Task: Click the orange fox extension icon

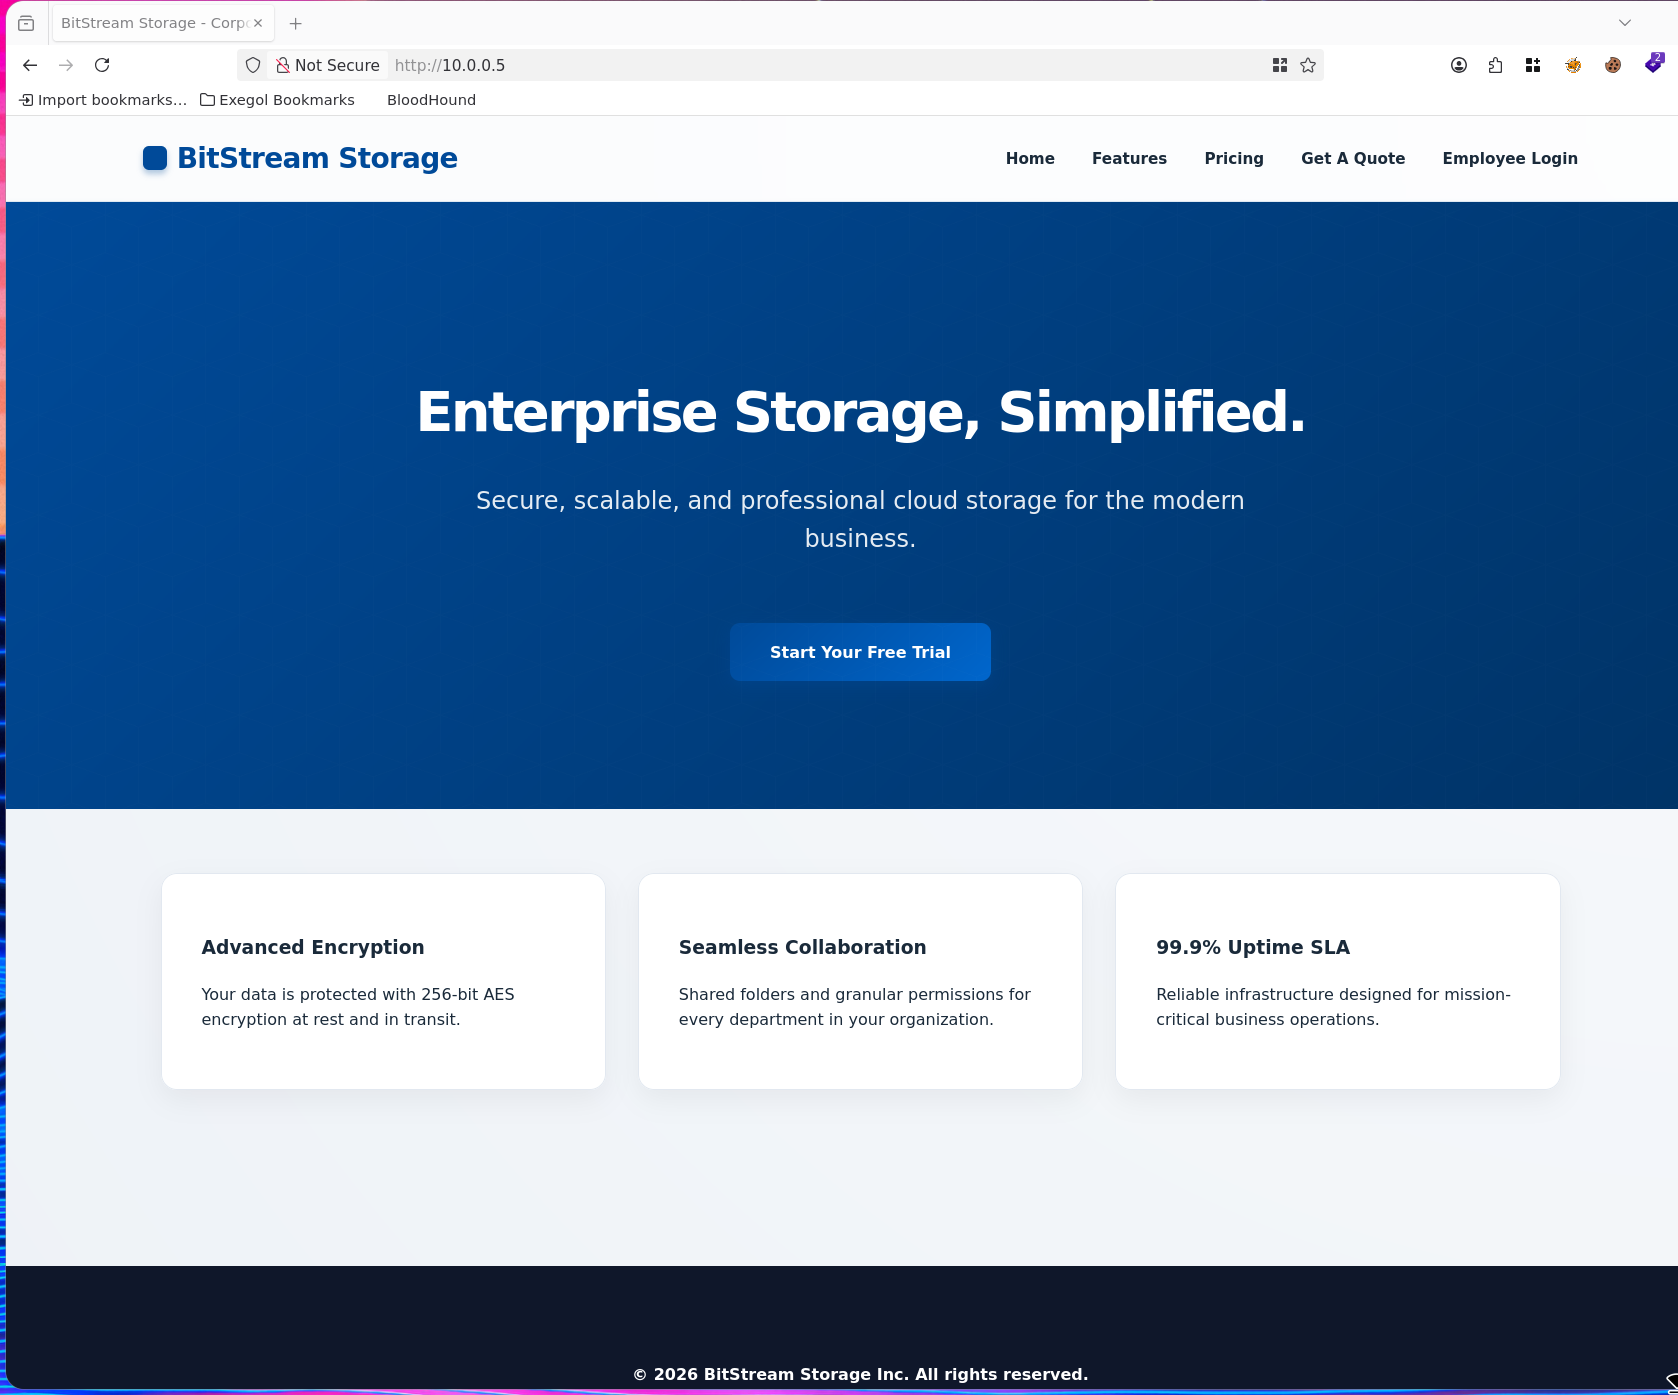Action: (x=1573, y=65)
